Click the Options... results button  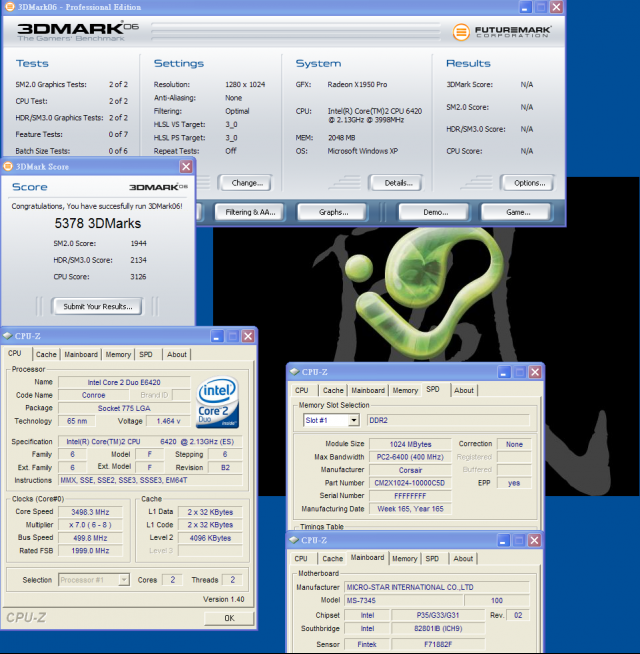(528, 183)
